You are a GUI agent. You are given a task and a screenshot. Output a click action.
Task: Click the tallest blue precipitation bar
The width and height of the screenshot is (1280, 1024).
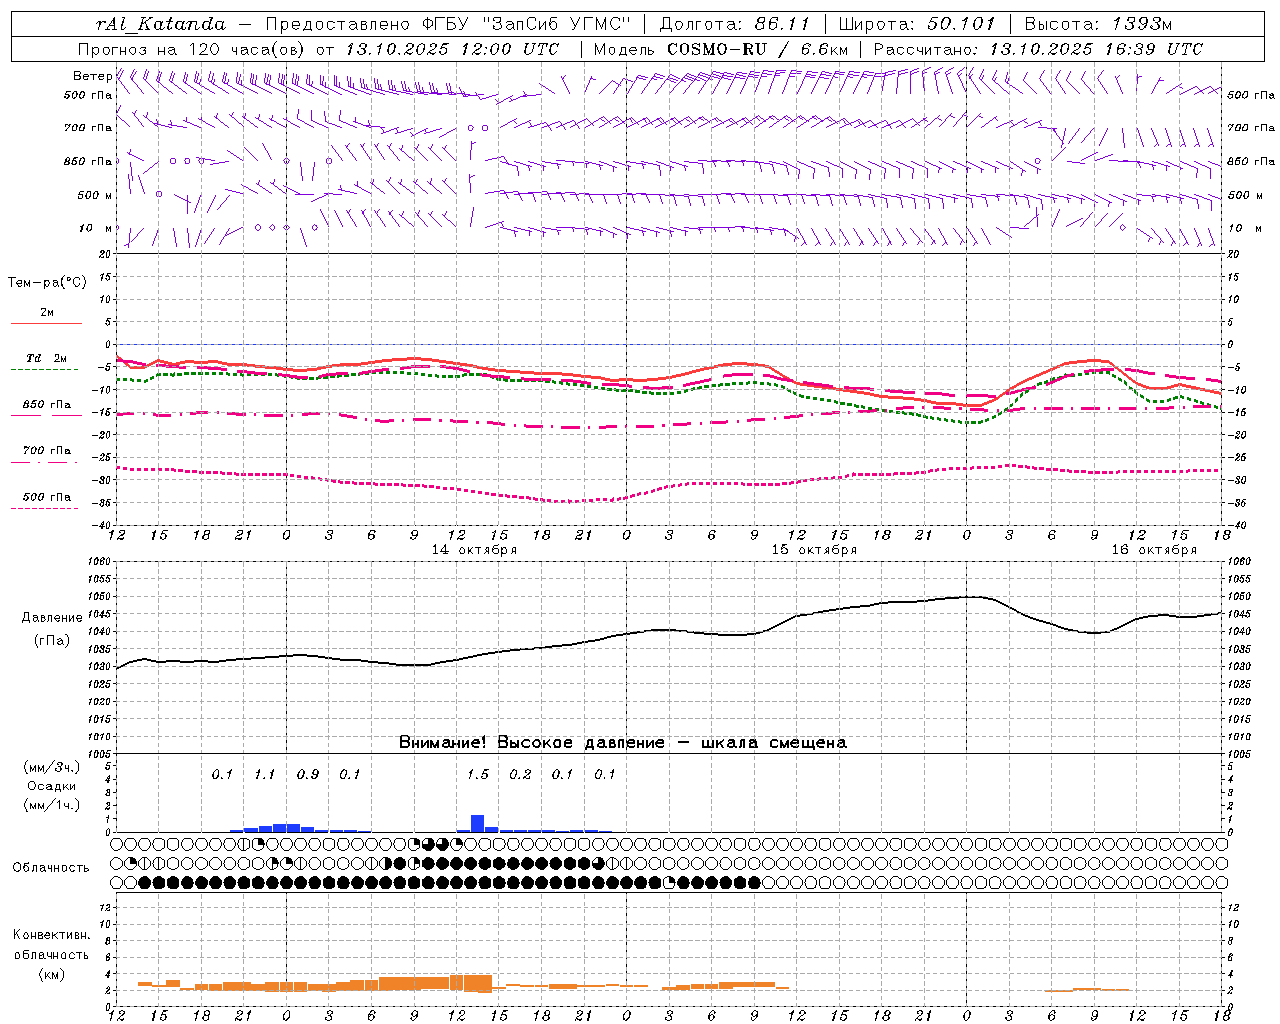tap(478, 824)
